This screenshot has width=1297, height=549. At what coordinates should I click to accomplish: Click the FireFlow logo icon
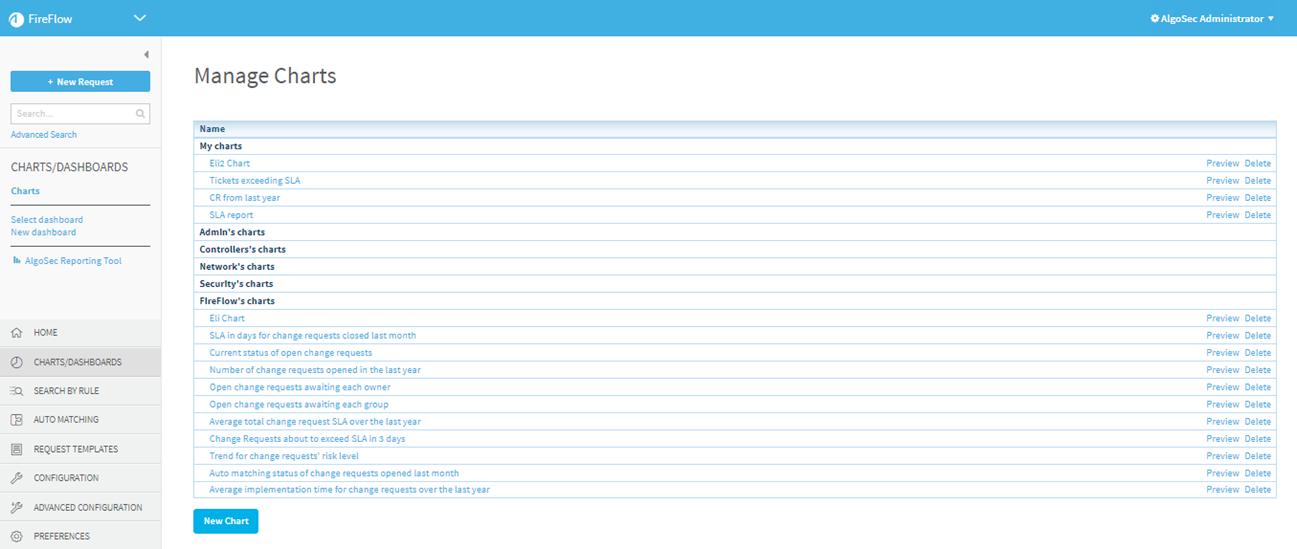coord(16,19)
